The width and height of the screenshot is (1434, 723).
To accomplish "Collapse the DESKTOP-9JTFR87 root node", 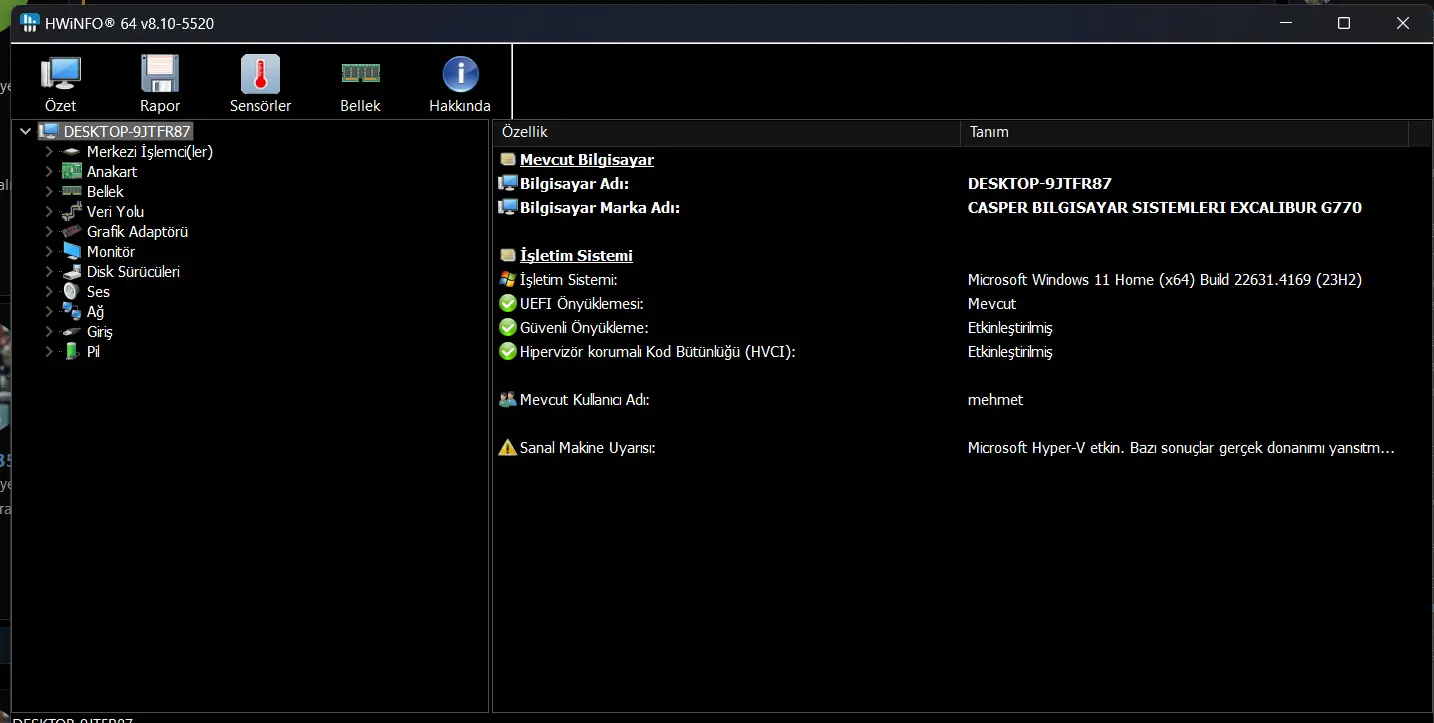I will tap(26, 131).
